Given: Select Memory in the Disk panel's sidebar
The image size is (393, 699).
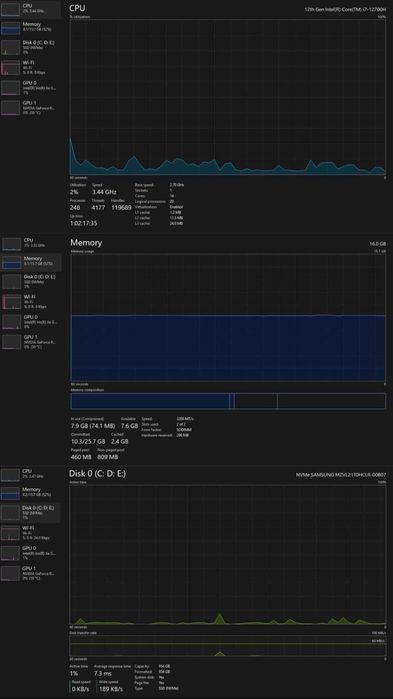Looking at the screenshot, I should coord(30,493).
